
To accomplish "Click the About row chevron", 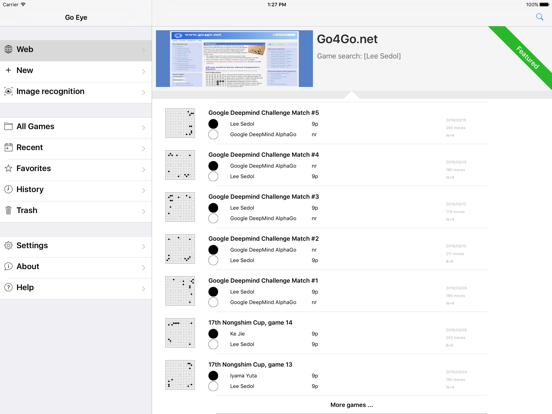I will (x=144, y=268).
